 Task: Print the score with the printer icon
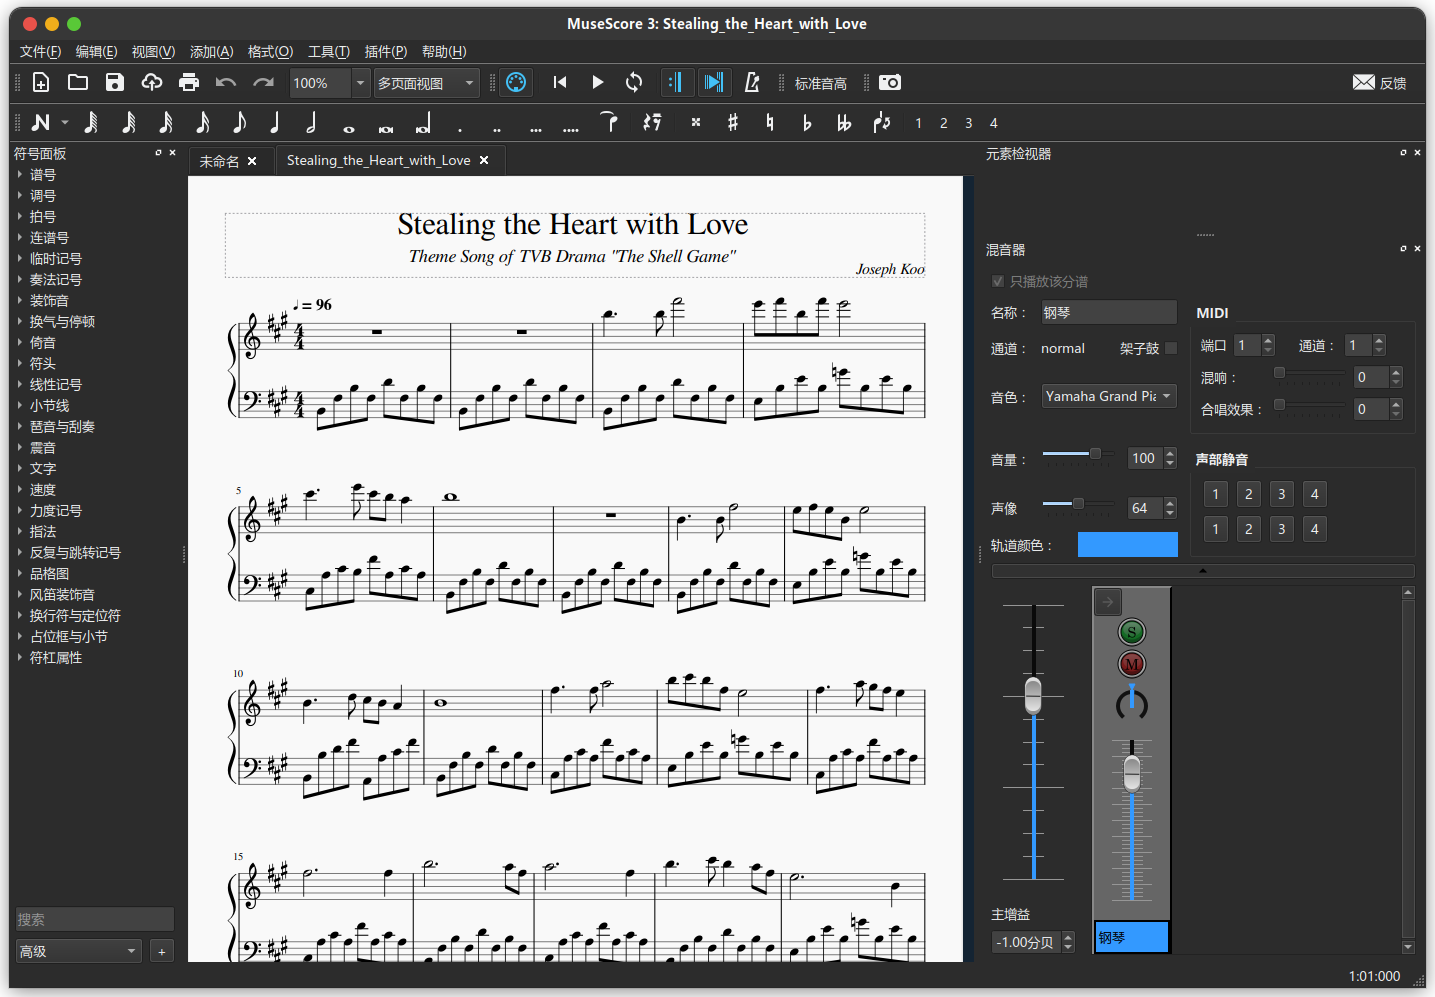coord(189,83)
